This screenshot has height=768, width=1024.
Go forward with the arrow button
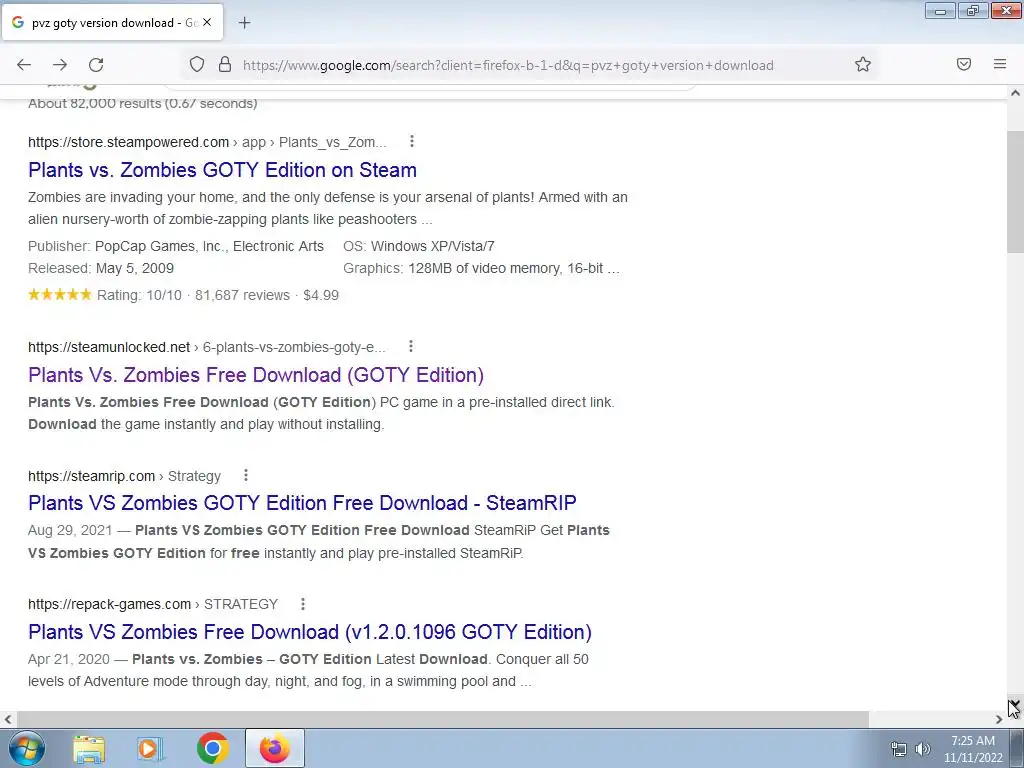60,65
